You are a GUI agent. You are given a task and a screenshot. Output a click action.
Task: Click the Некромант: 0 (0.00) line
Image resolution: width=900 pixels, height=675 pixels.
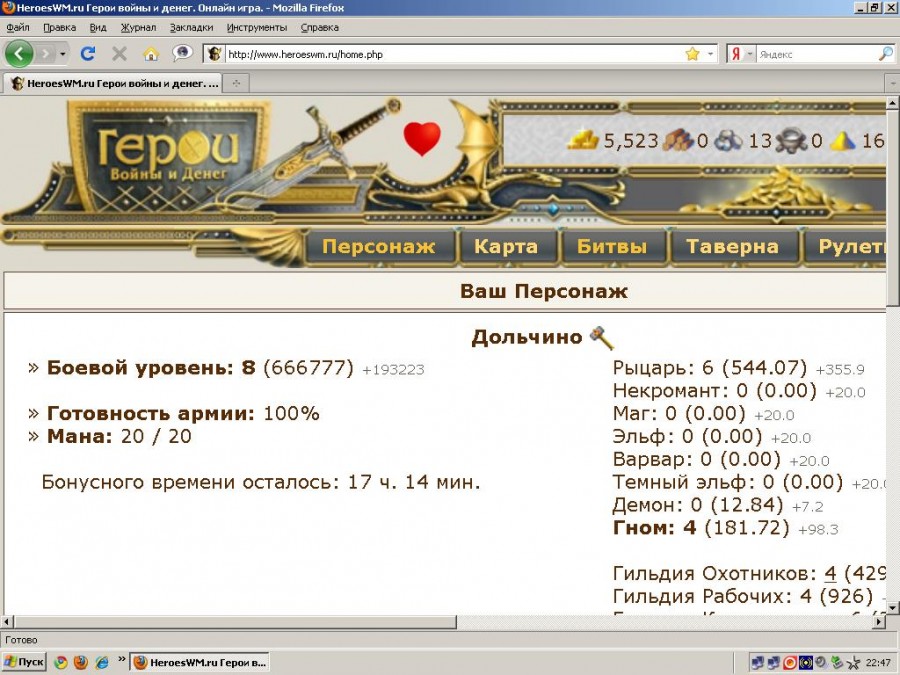tap(715, 391)
